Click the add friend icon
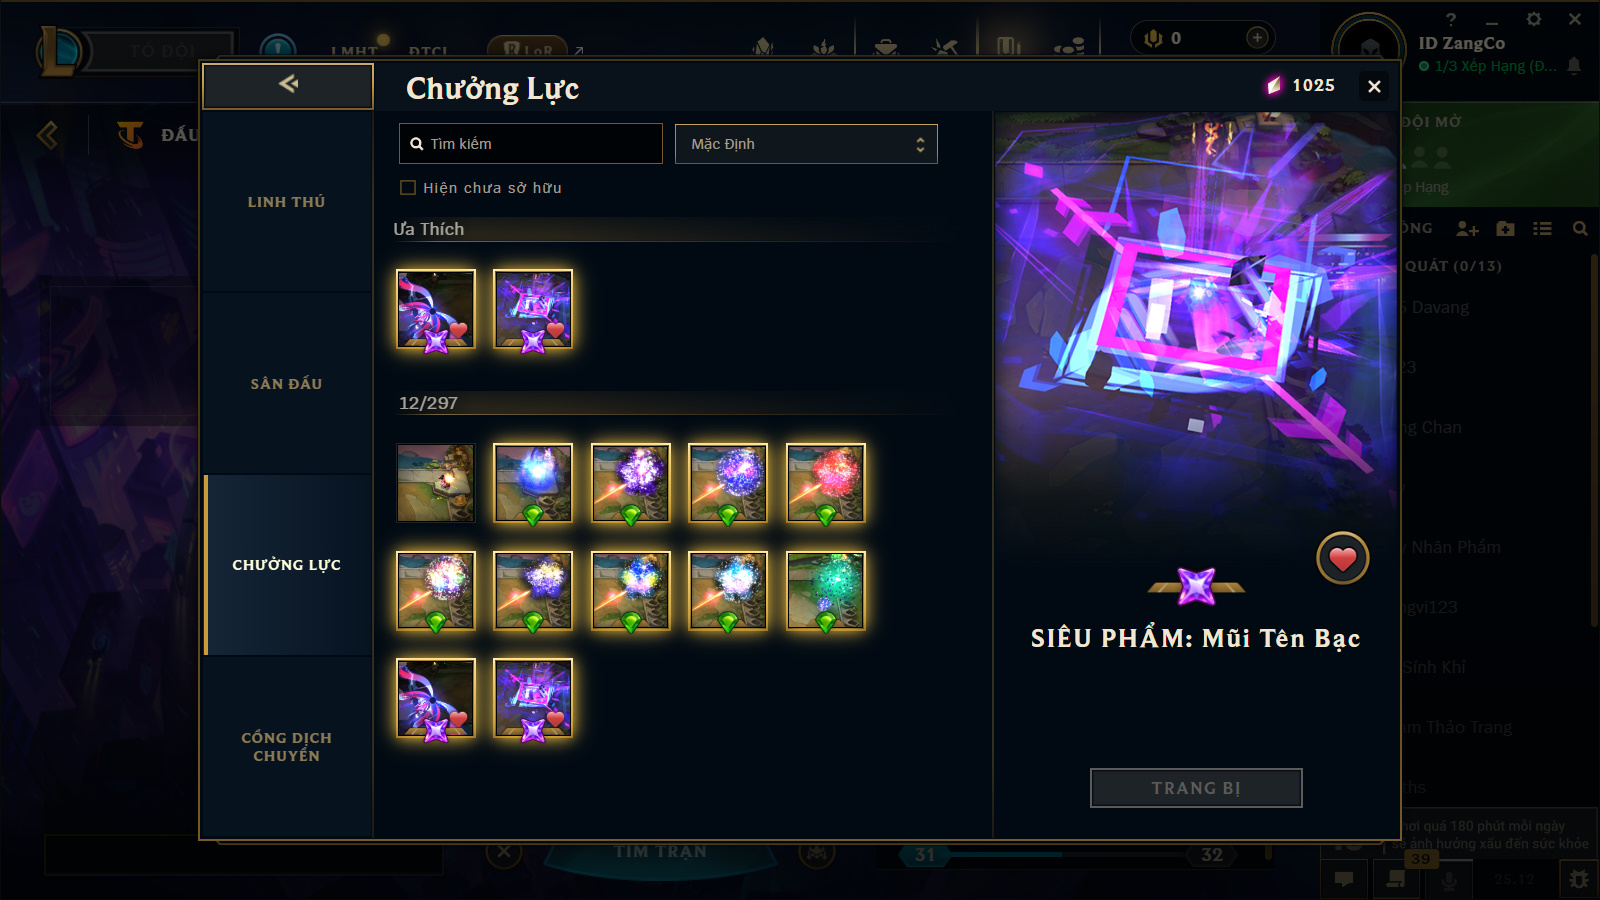This screenshot has height=900, width=1600. (1467, 229)
